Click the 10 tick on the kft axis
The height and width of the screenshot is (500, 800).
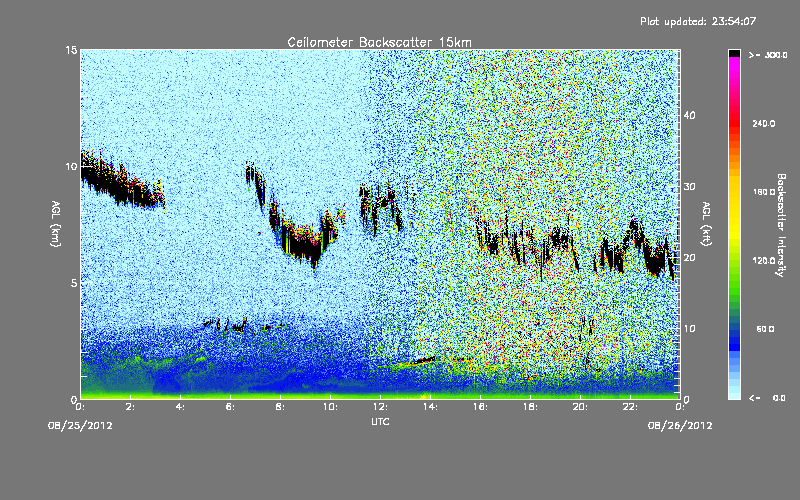coord(689,329)
